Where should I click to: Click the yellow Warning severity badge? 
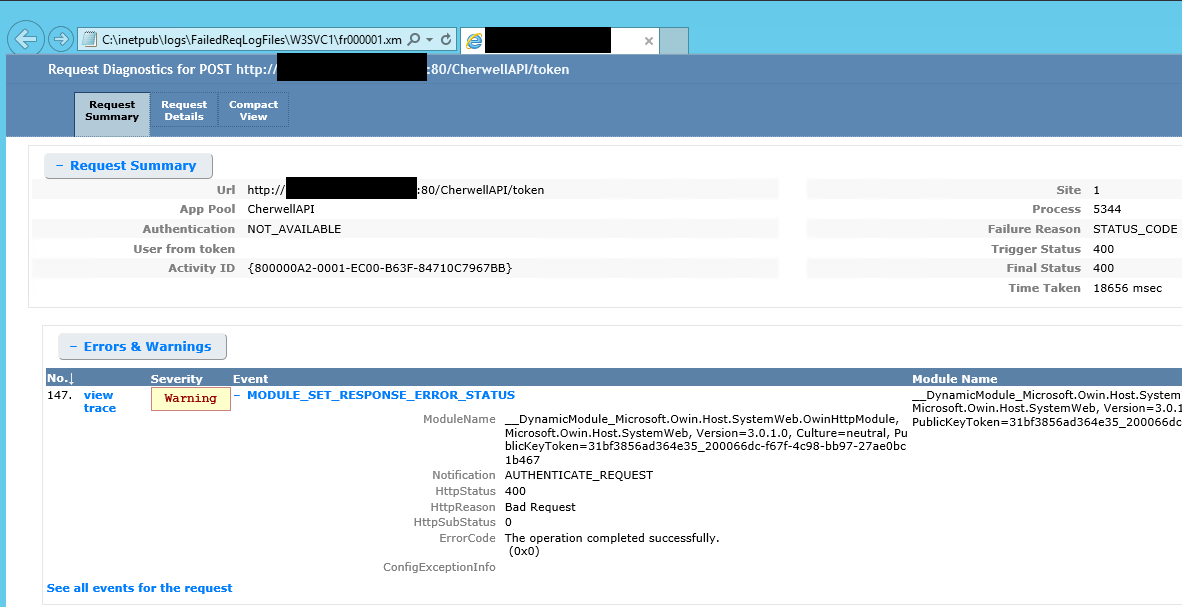point(190,398)
